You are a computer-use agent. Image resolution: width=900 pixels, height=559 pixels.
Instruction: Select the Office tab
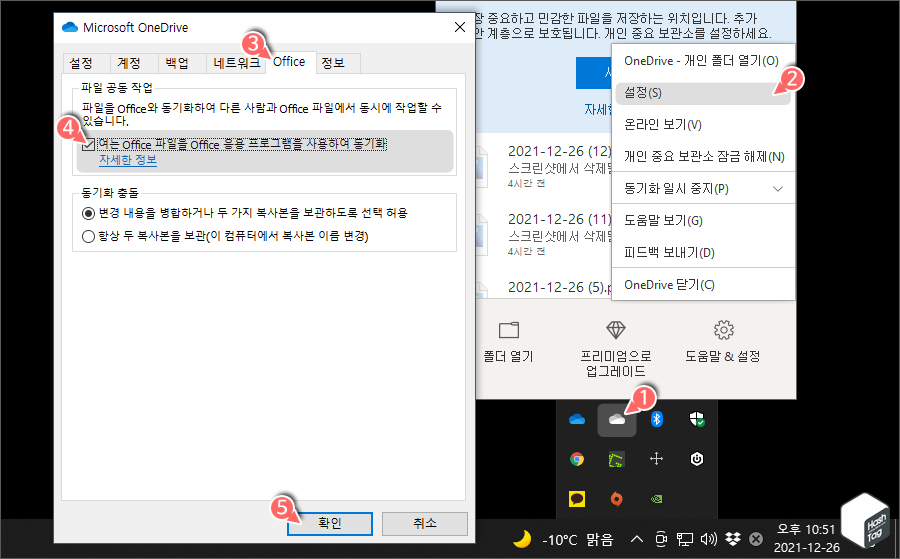289,62
